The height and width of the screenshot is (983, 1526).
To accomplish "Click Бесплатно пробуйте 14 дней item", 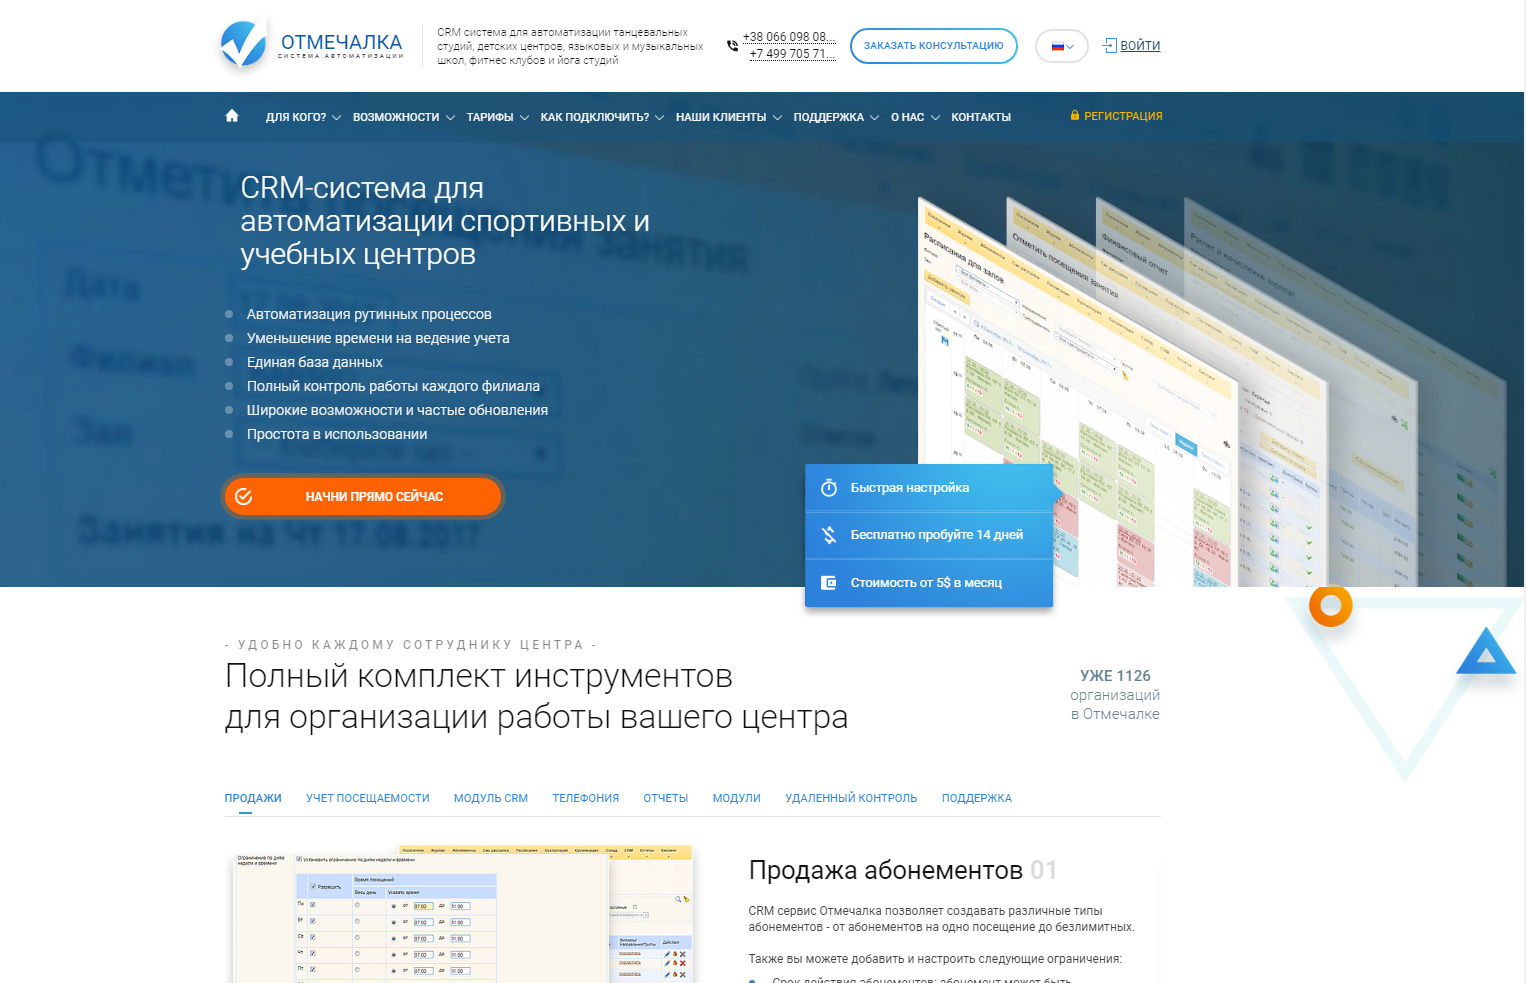I will point(929,535).
